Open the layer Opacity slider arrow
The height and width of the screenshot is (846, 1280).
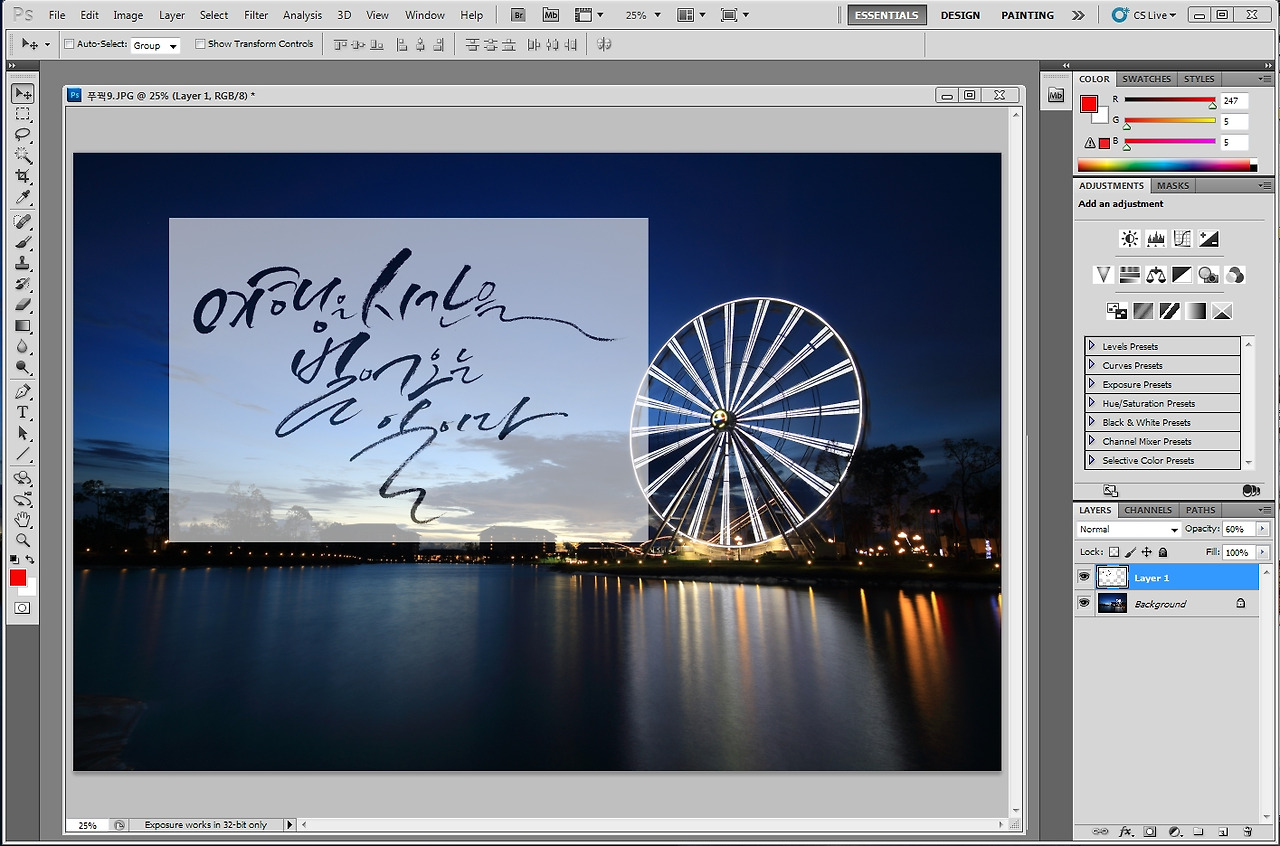click(1262, 529)
